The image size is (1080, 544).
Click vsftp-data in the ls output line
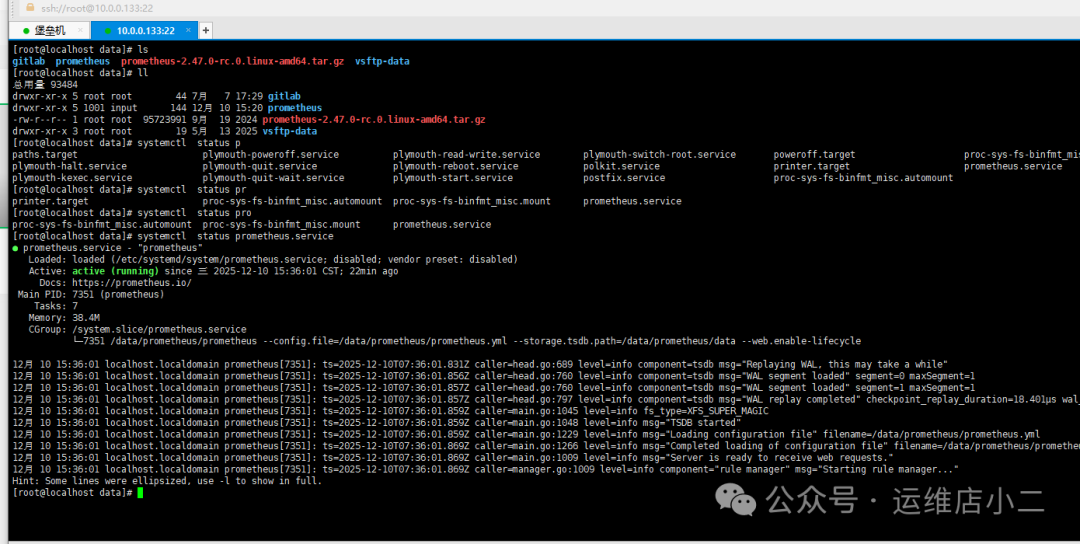tap(382, 61)
